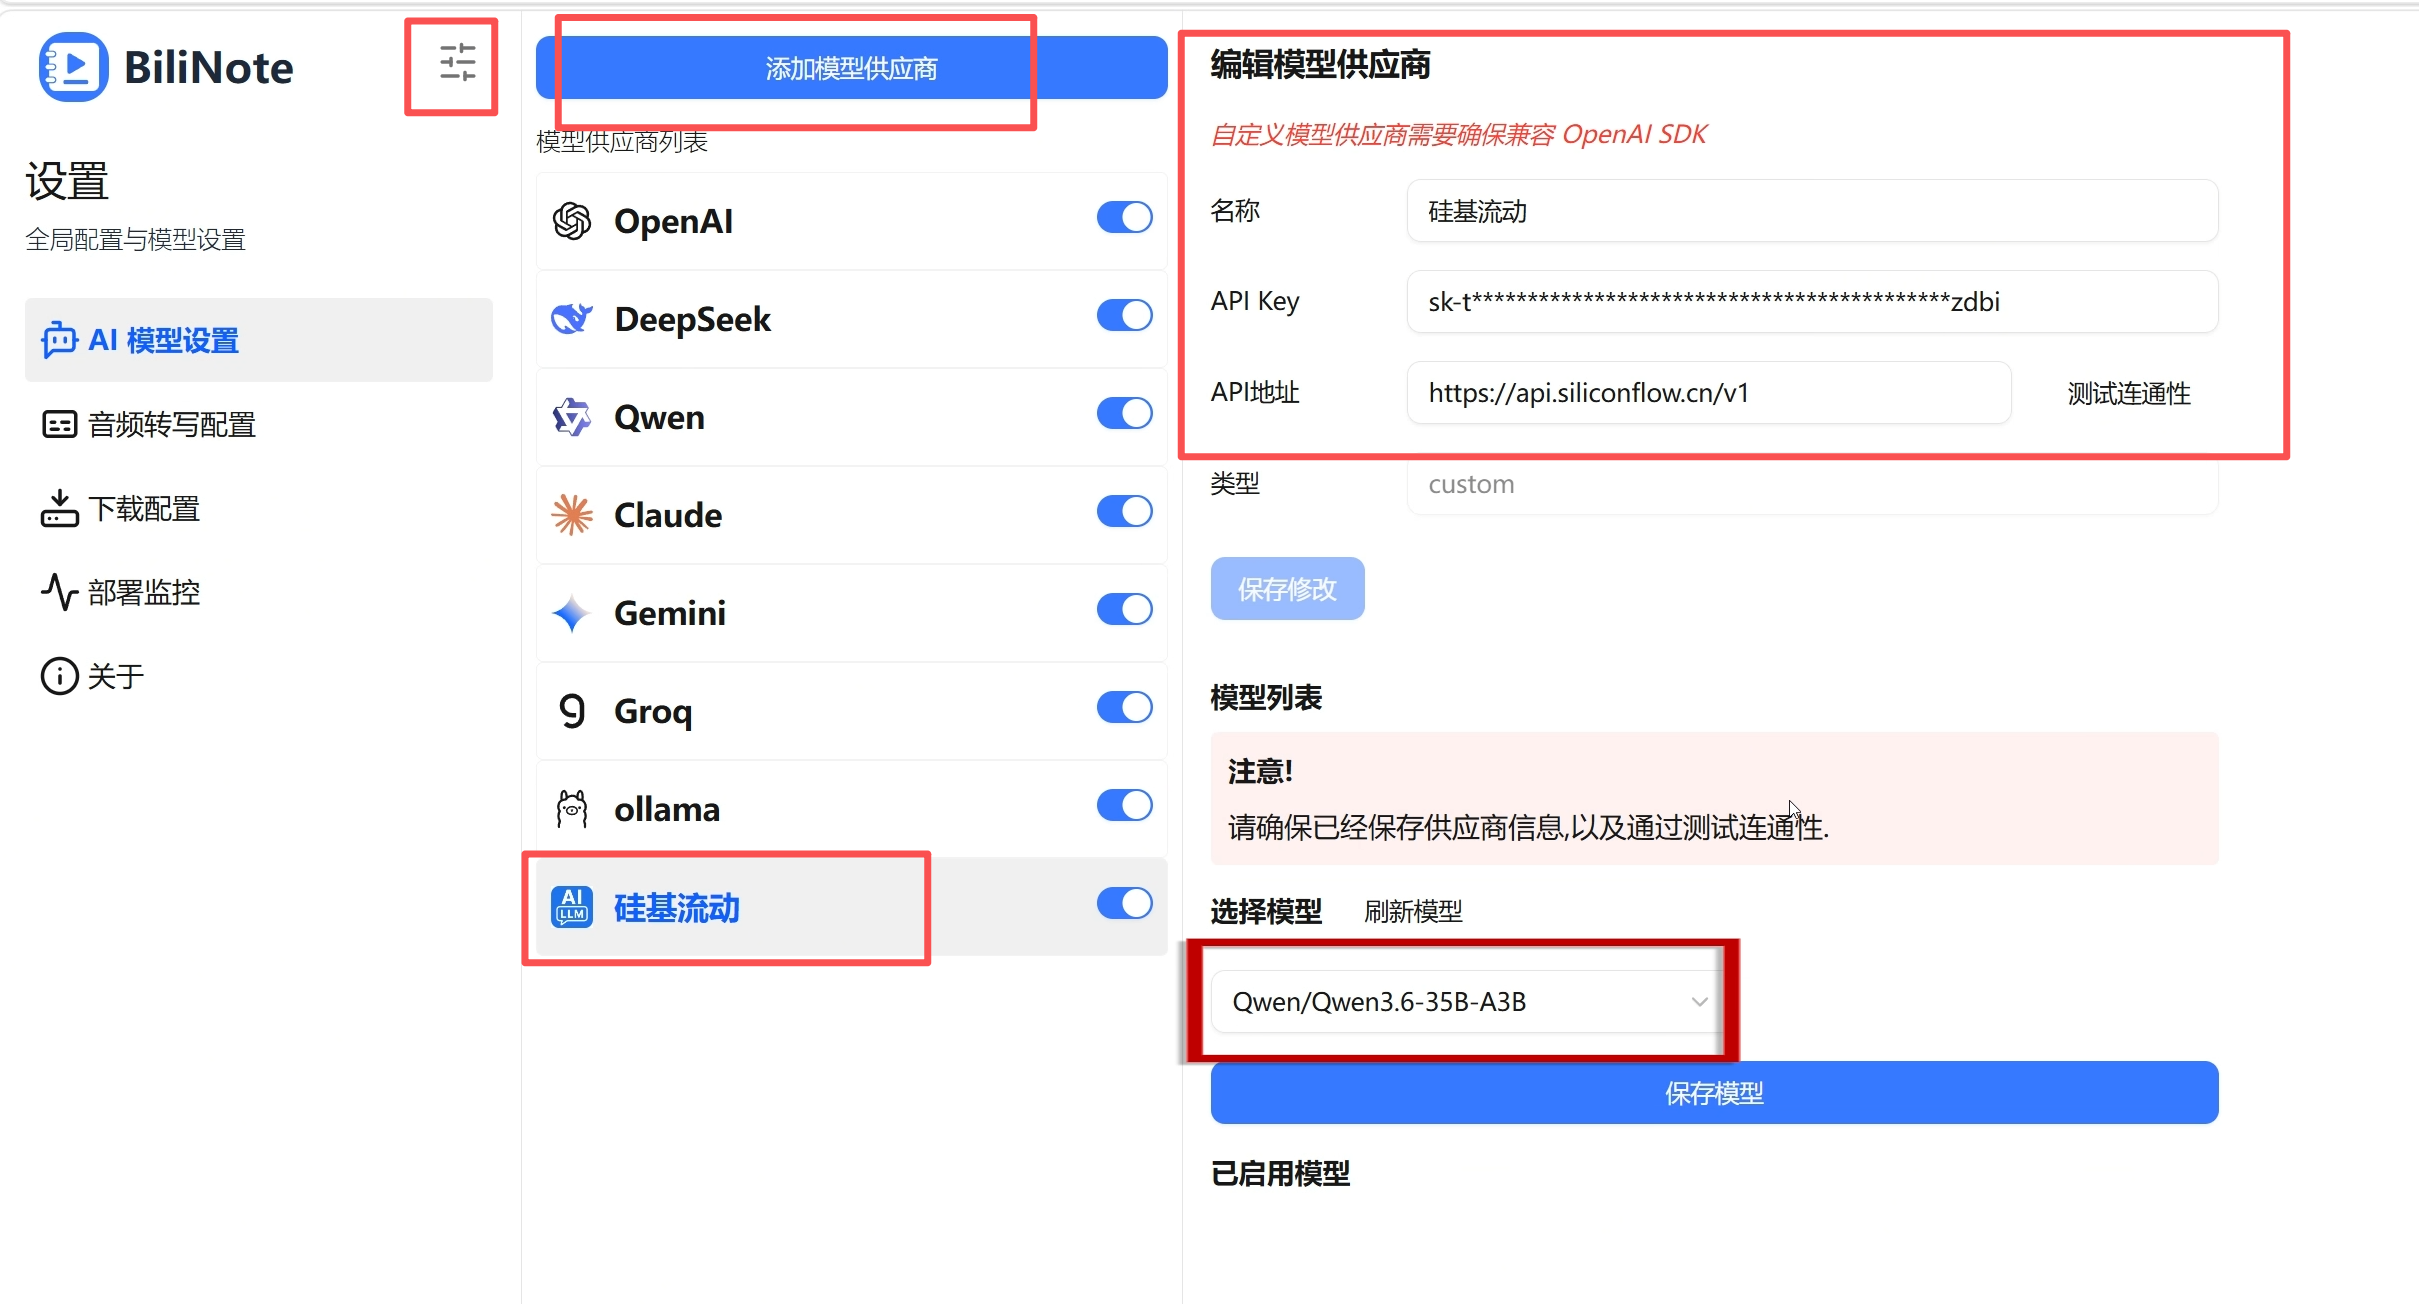The height and width of the screenshot is (1304, 2419).
Task: Select the DeepSeek provider name
Action: [692, 319]
